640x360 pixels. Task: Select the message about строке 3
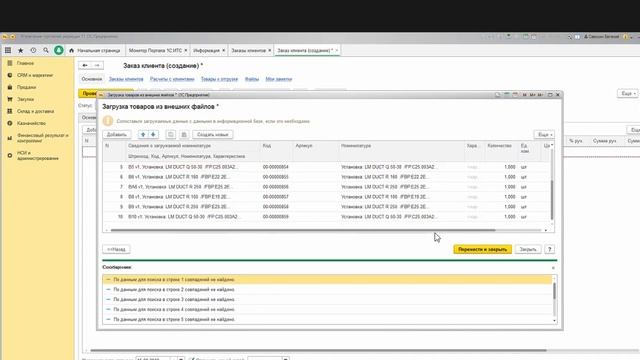click(x=327, y=299)
